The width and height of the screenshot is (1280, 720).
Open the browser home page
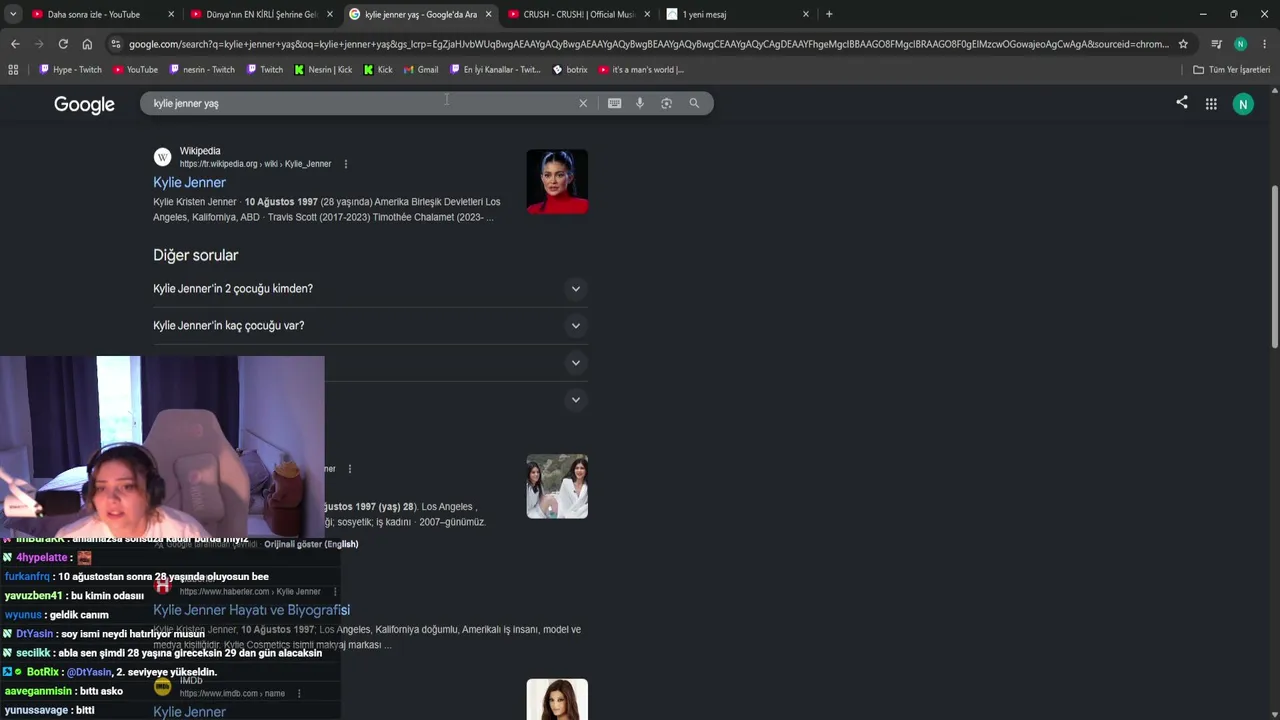(87, 44)
